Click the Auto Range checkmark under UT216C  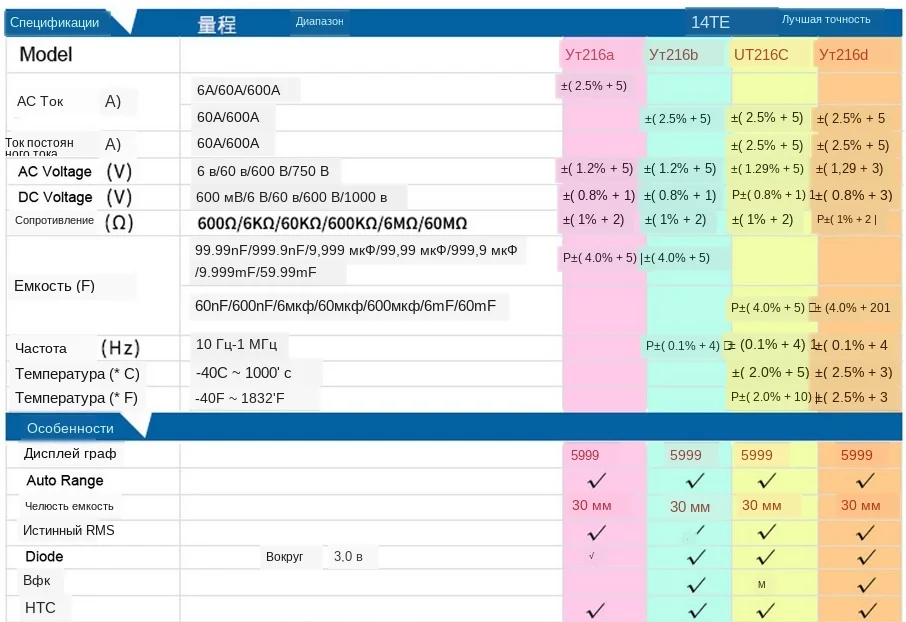click(766, 480)
